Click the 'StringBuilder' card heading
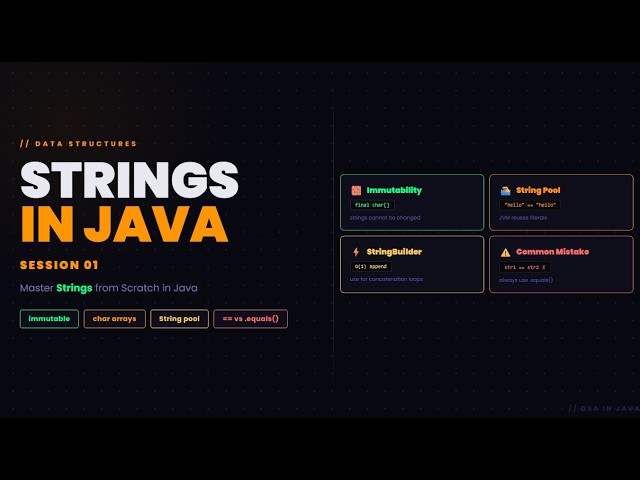Screen dimensions: 640x480 (394, 252)
